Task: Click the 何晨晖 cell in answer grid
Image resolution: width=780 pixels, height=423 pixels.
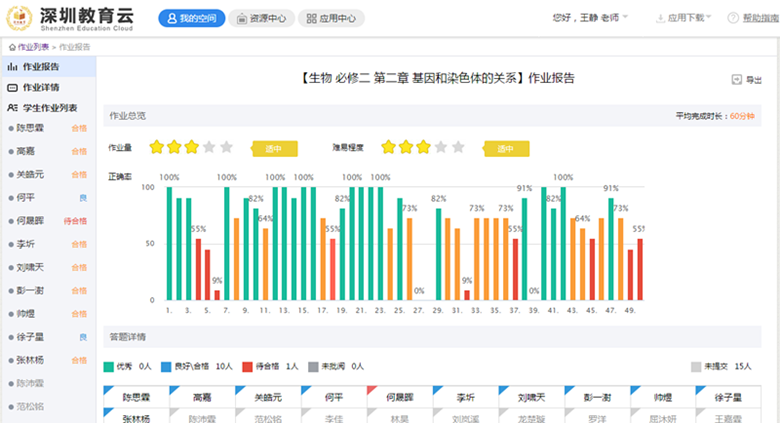Action: (x=399, y=397)
